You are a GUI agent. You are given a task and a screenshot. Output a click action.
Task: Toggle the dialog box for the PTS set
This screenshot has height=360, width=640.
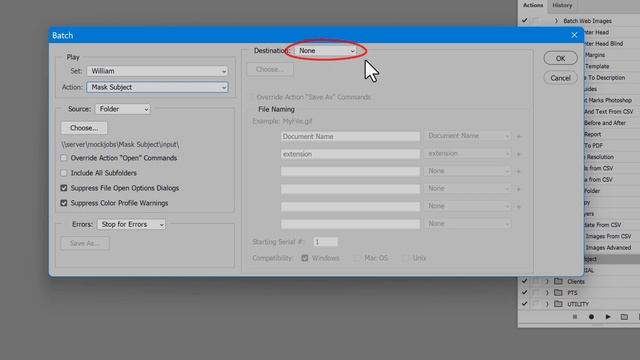[x=536, y=293]
